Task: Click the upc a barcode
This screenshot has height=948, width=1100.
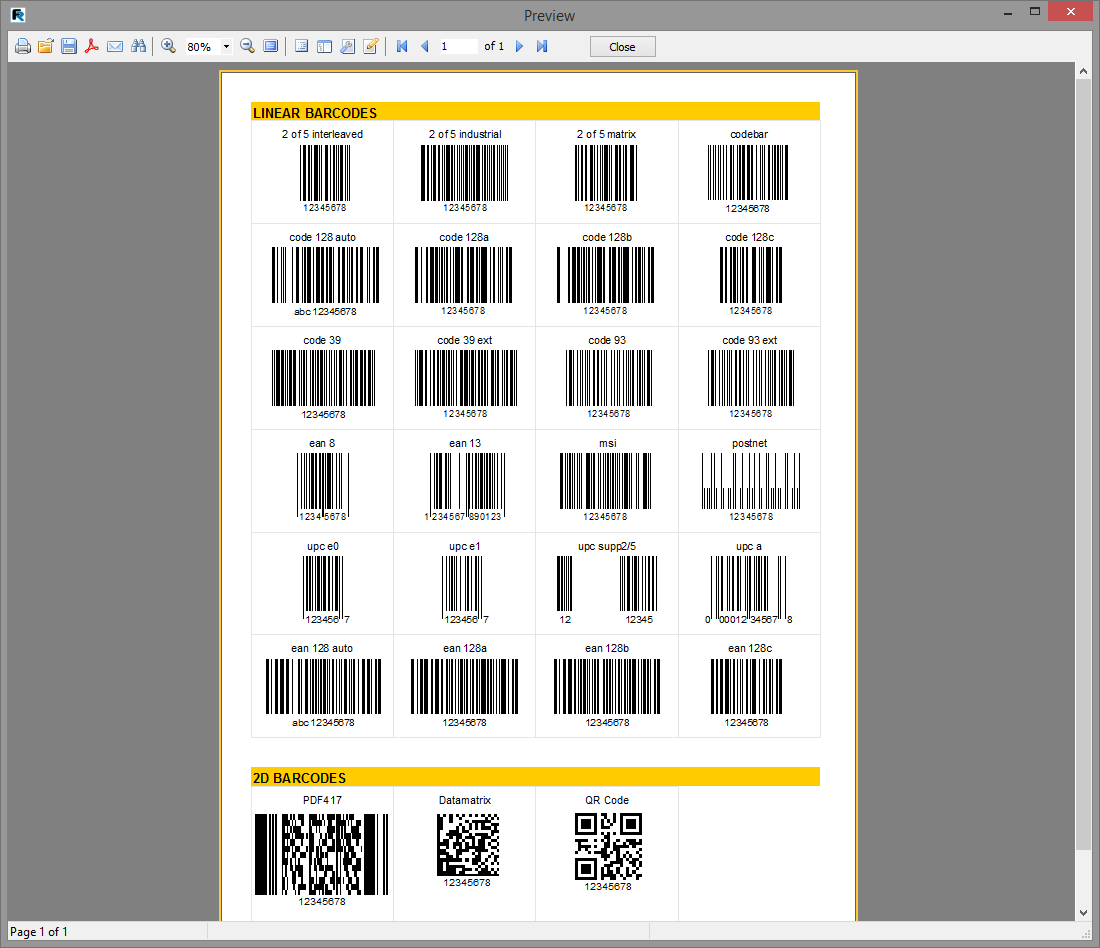Action: point(749,588)
